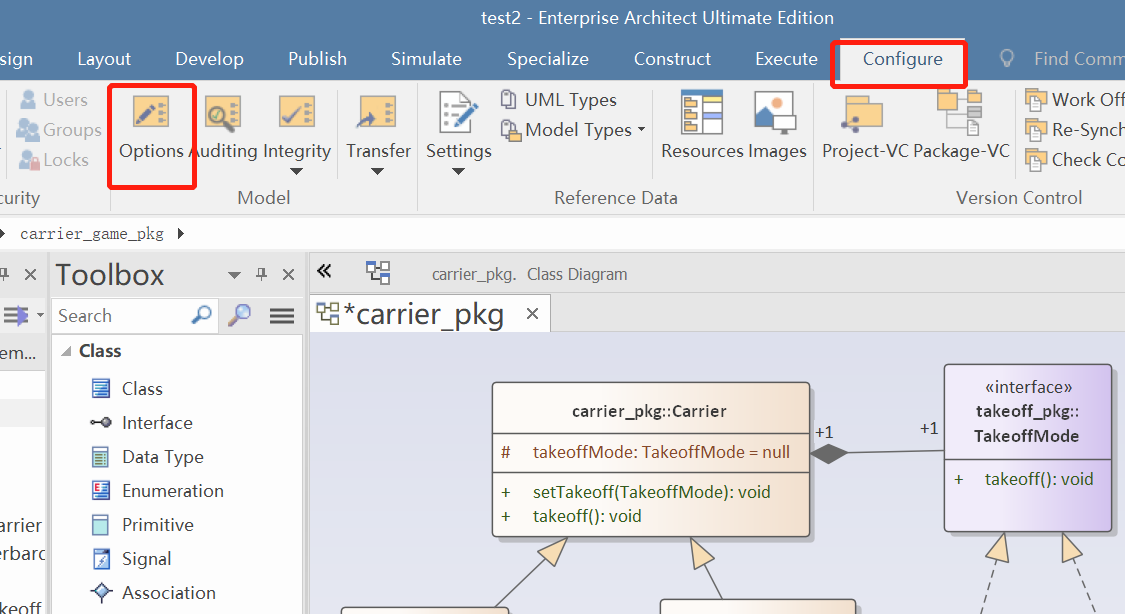Screen dimensions: 1125x614
Task: Click the diagram type icon beside chevrons
Action: pyautogui.click(x=378, y=273)
